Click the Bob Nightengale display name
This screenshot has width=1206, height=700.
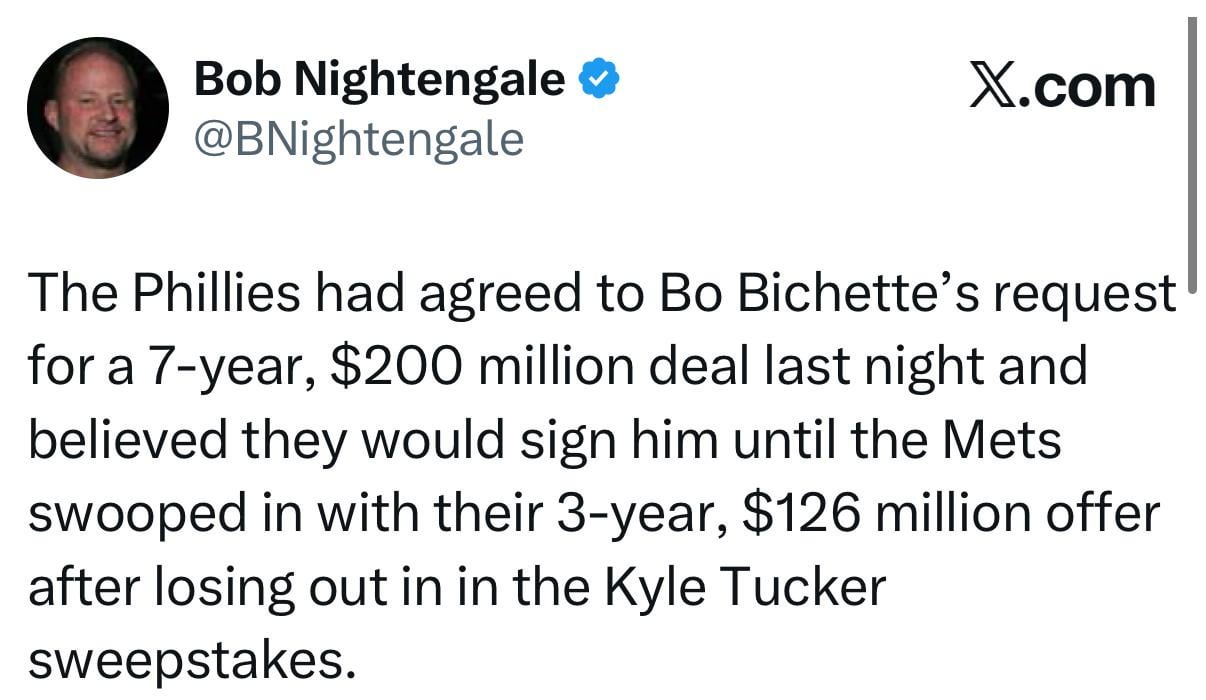click(378, 78)
